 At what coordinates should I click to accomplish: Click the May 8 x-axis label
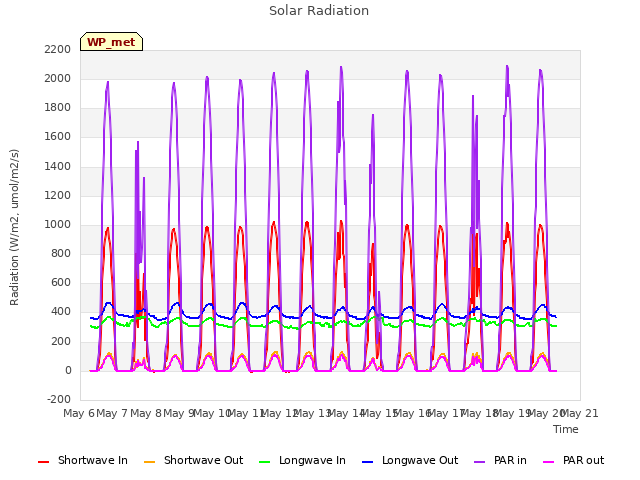point(145,413)
